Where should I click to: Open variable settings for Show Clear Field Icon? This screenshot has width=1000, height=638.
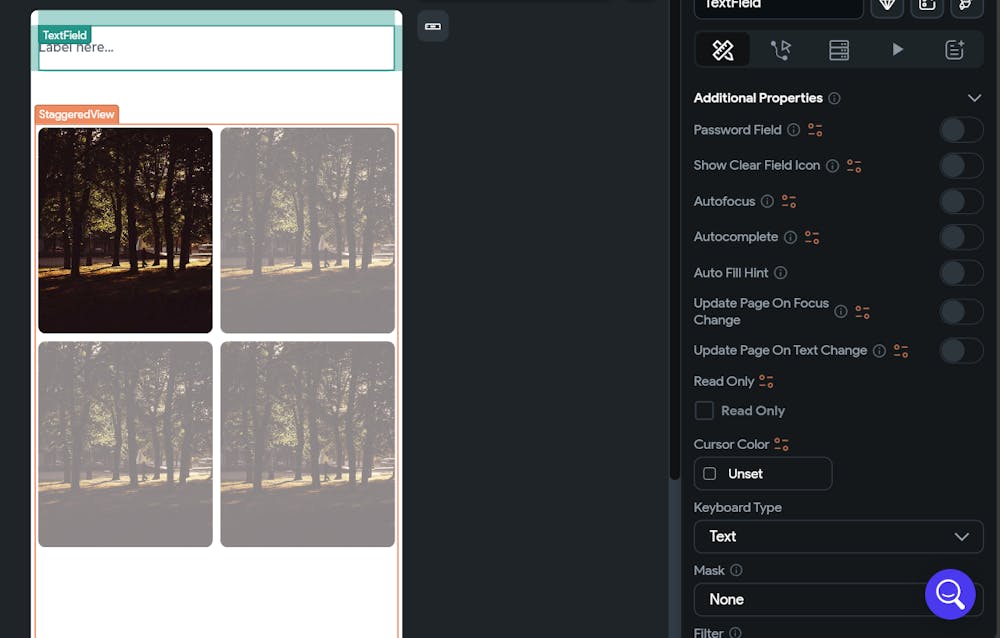(854, 166)
